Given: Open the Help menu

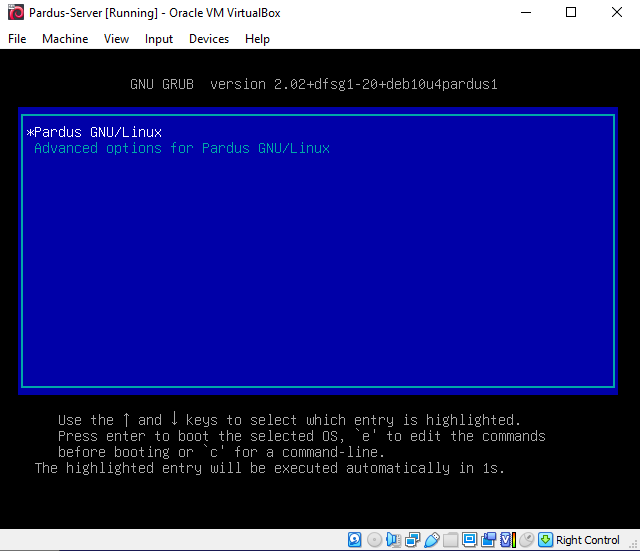Looking at the screenshot, I should tap(257, 39).
